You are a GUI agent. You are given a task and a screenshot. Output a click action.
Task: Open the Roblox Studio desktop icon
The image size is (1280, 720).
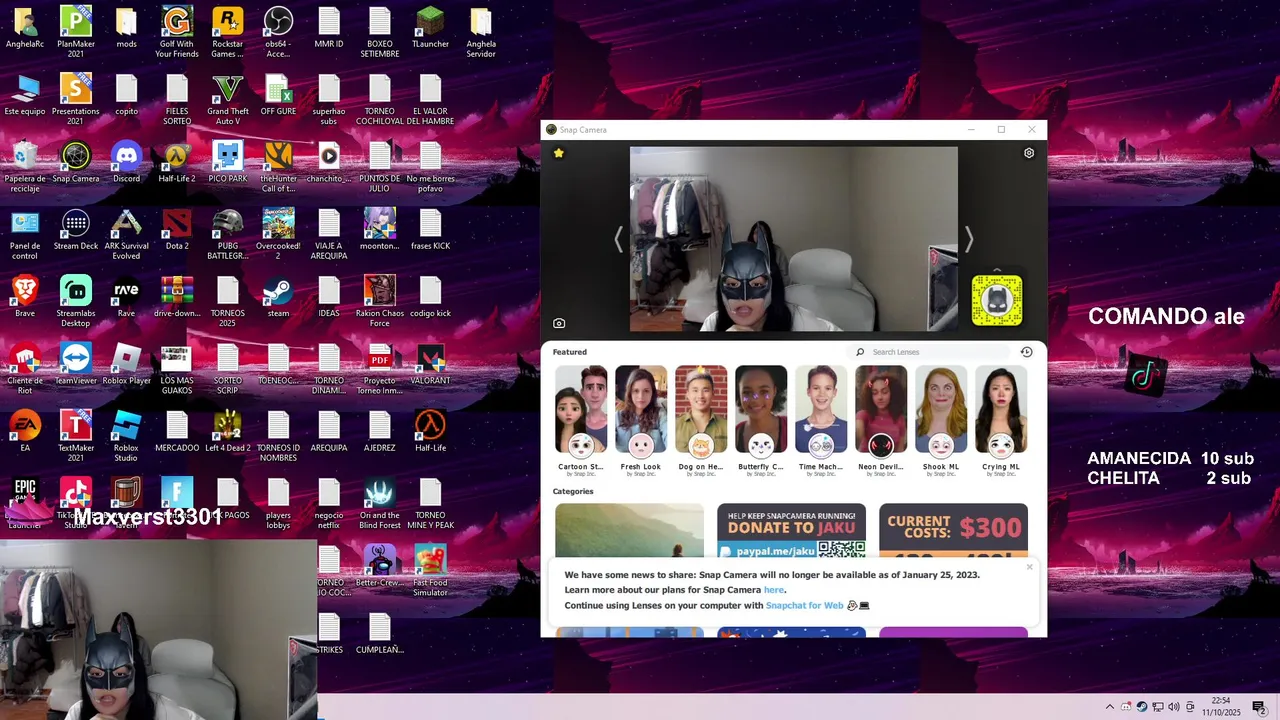click(x=126, y=437)
